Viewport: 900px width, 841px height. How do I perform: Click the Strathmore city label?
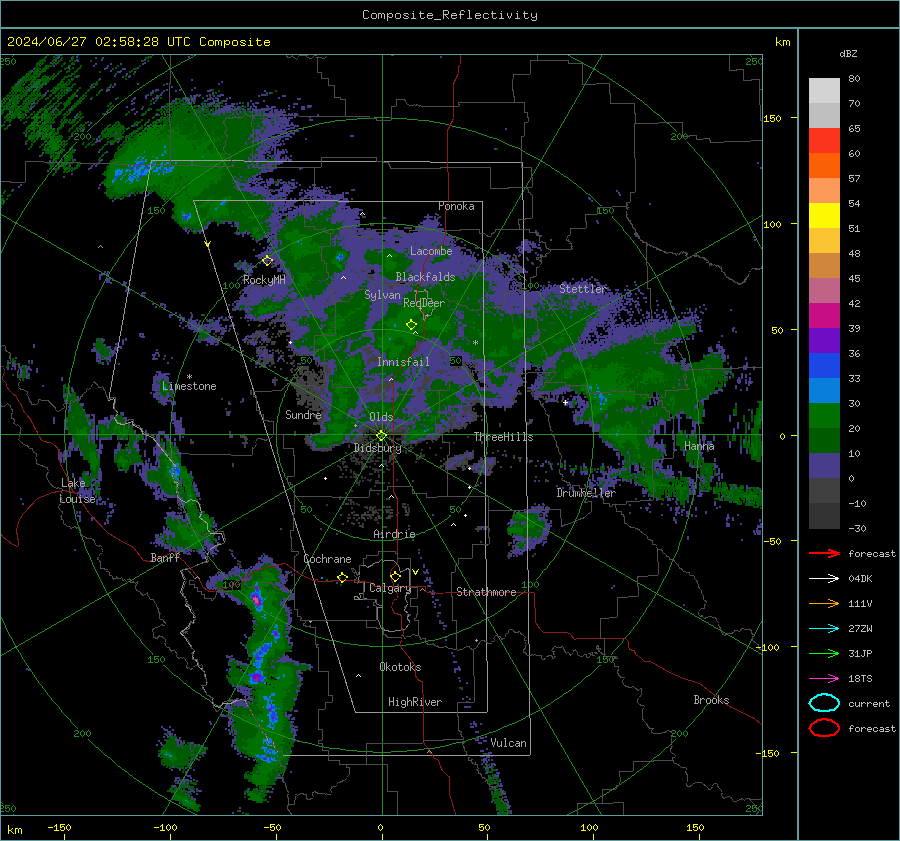486,592
